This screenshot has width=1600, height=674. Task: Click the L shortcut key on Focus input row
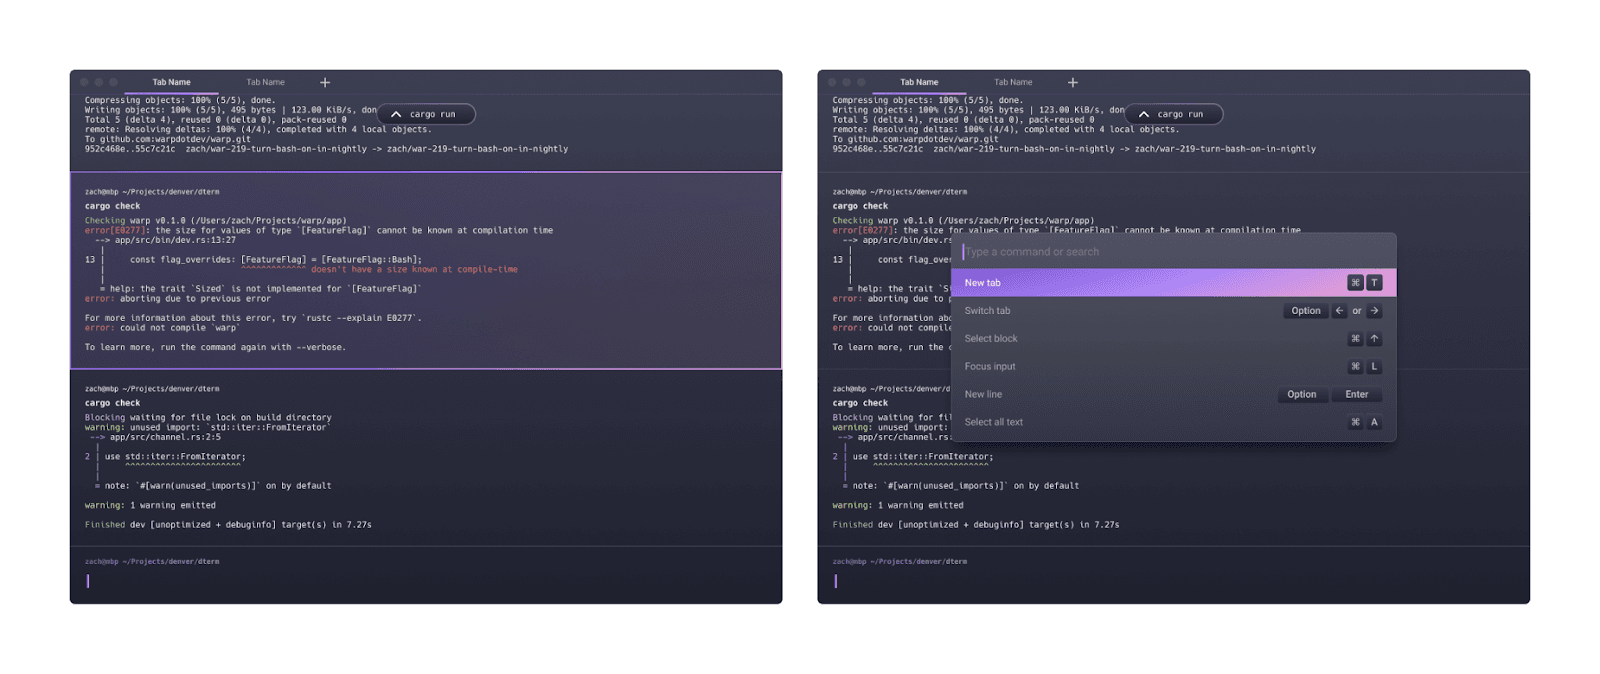pos(1374,367)
